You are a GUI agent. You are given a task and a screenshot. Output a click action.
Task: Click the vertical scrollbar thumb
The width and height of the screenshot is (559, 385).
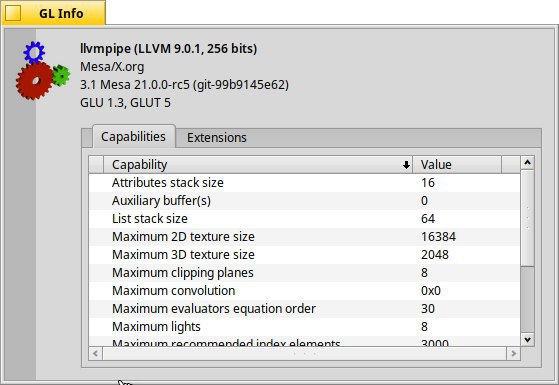pyautogui.click(x=527, y=218)
